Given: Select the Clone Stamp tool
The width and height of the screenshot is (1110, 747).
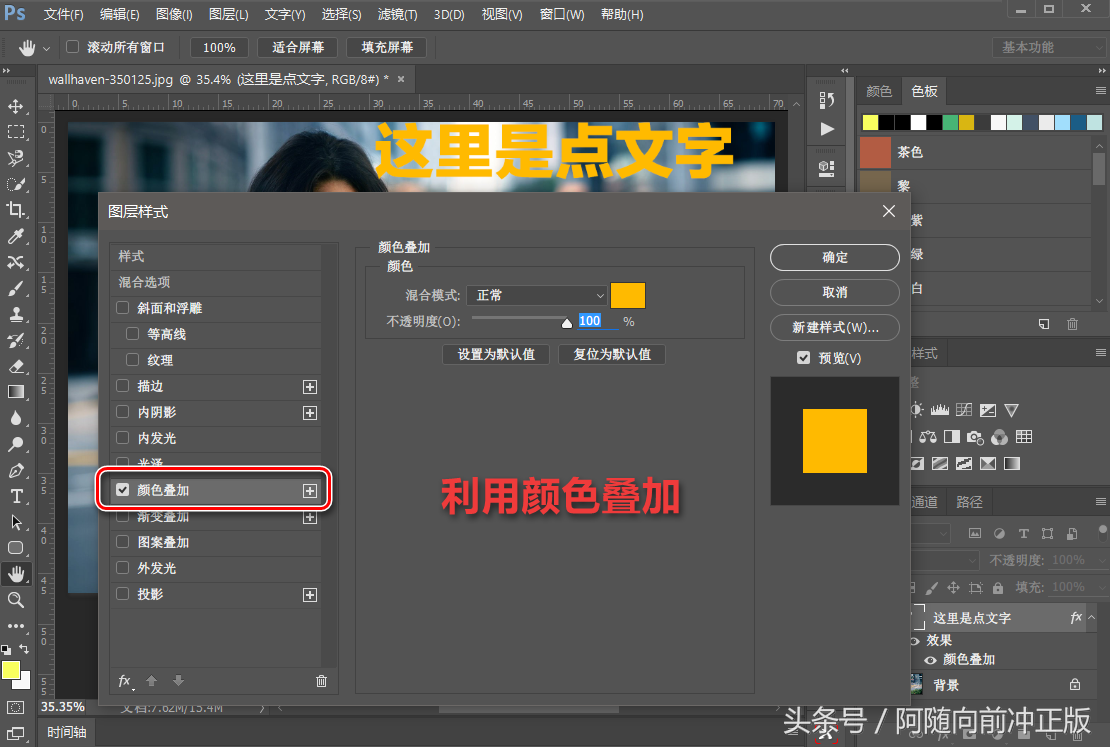Looking at the screenshot, I should pos(16,314).
